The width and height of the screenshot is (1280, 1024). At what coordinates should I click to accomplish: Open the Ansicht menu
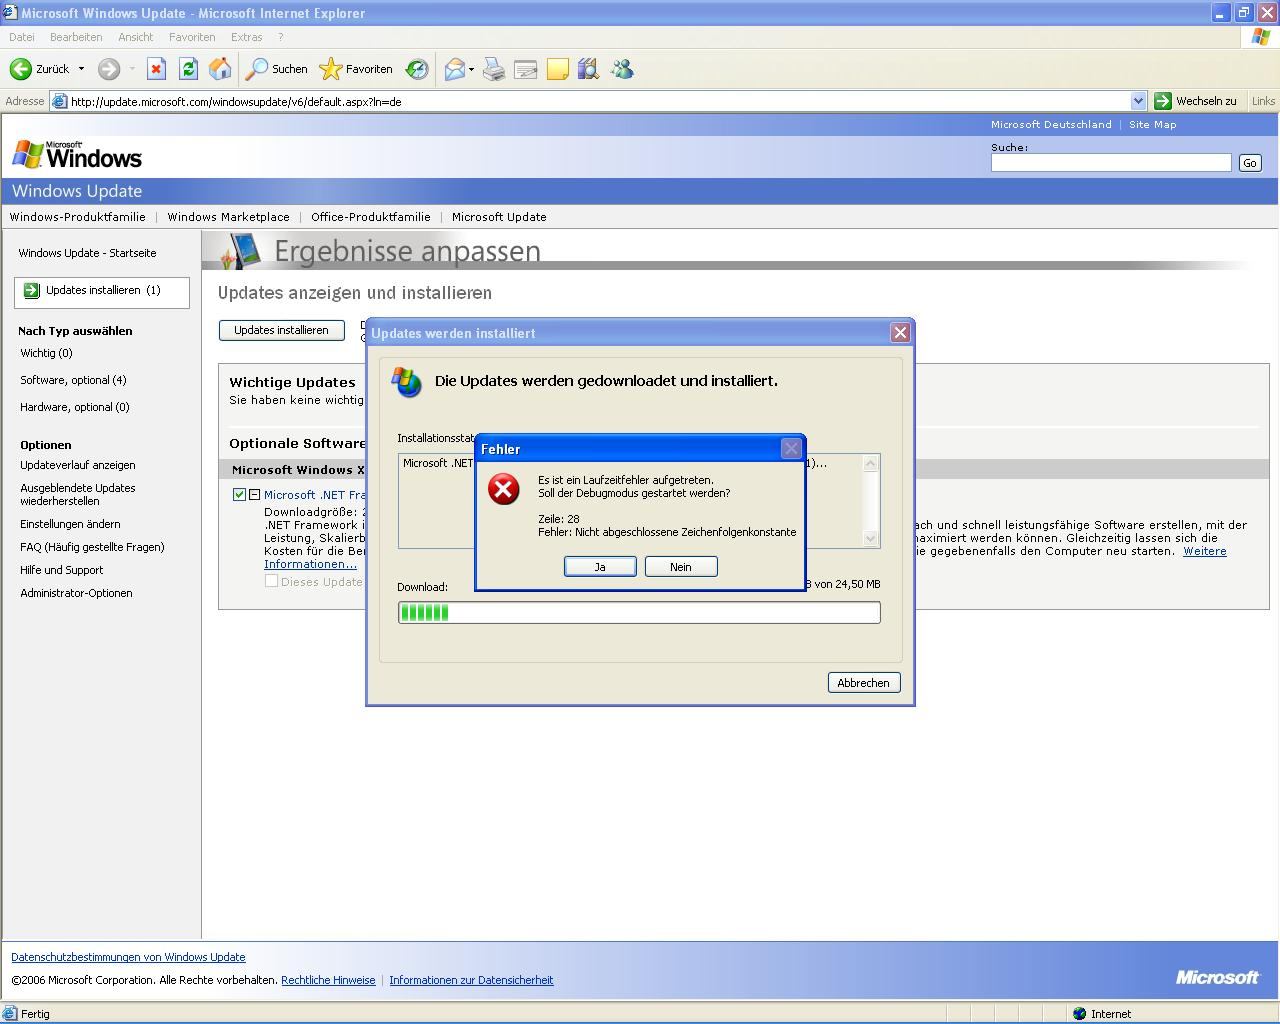tap(135, 37)
